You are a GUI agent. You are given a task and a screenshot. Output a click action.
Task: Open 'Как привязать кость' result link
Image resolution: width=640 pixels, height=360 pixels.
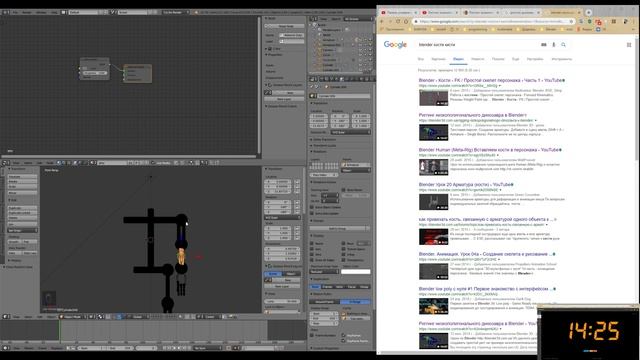(x=487, y=219)
